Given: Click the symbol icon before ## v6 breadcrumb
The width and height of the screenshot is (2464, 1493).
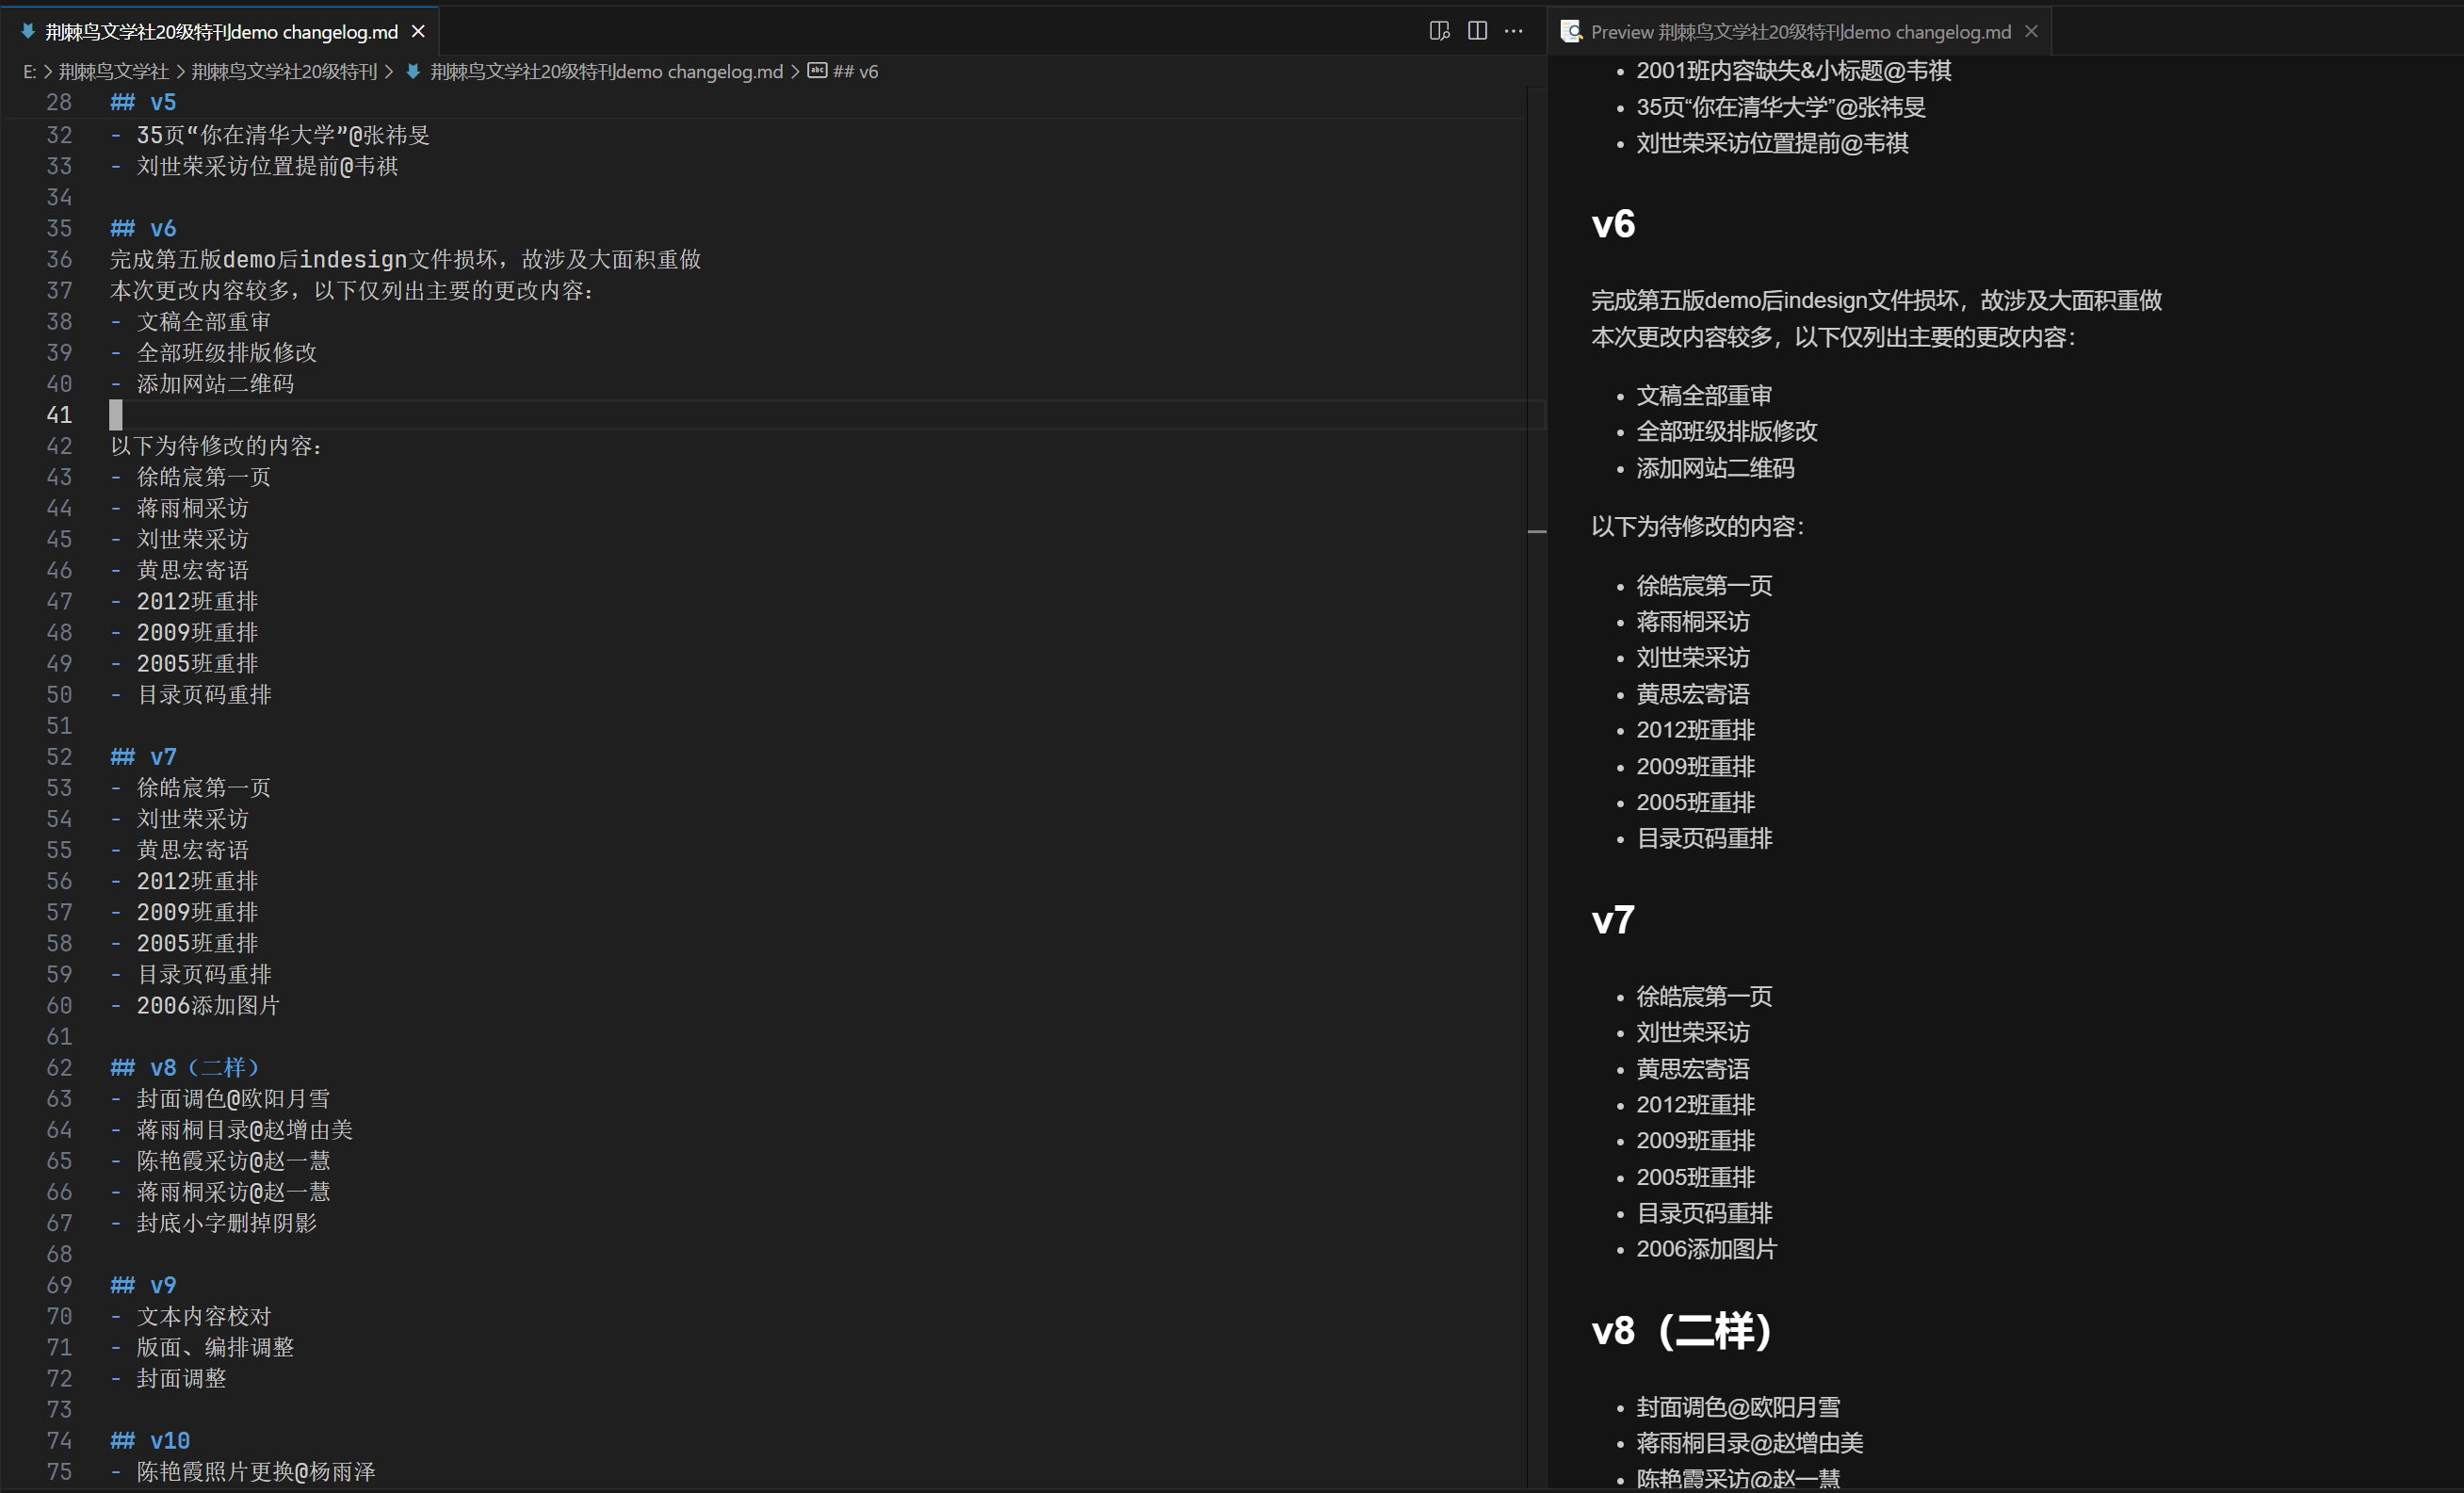Looking at the screenshot, I should coord(817,71).
